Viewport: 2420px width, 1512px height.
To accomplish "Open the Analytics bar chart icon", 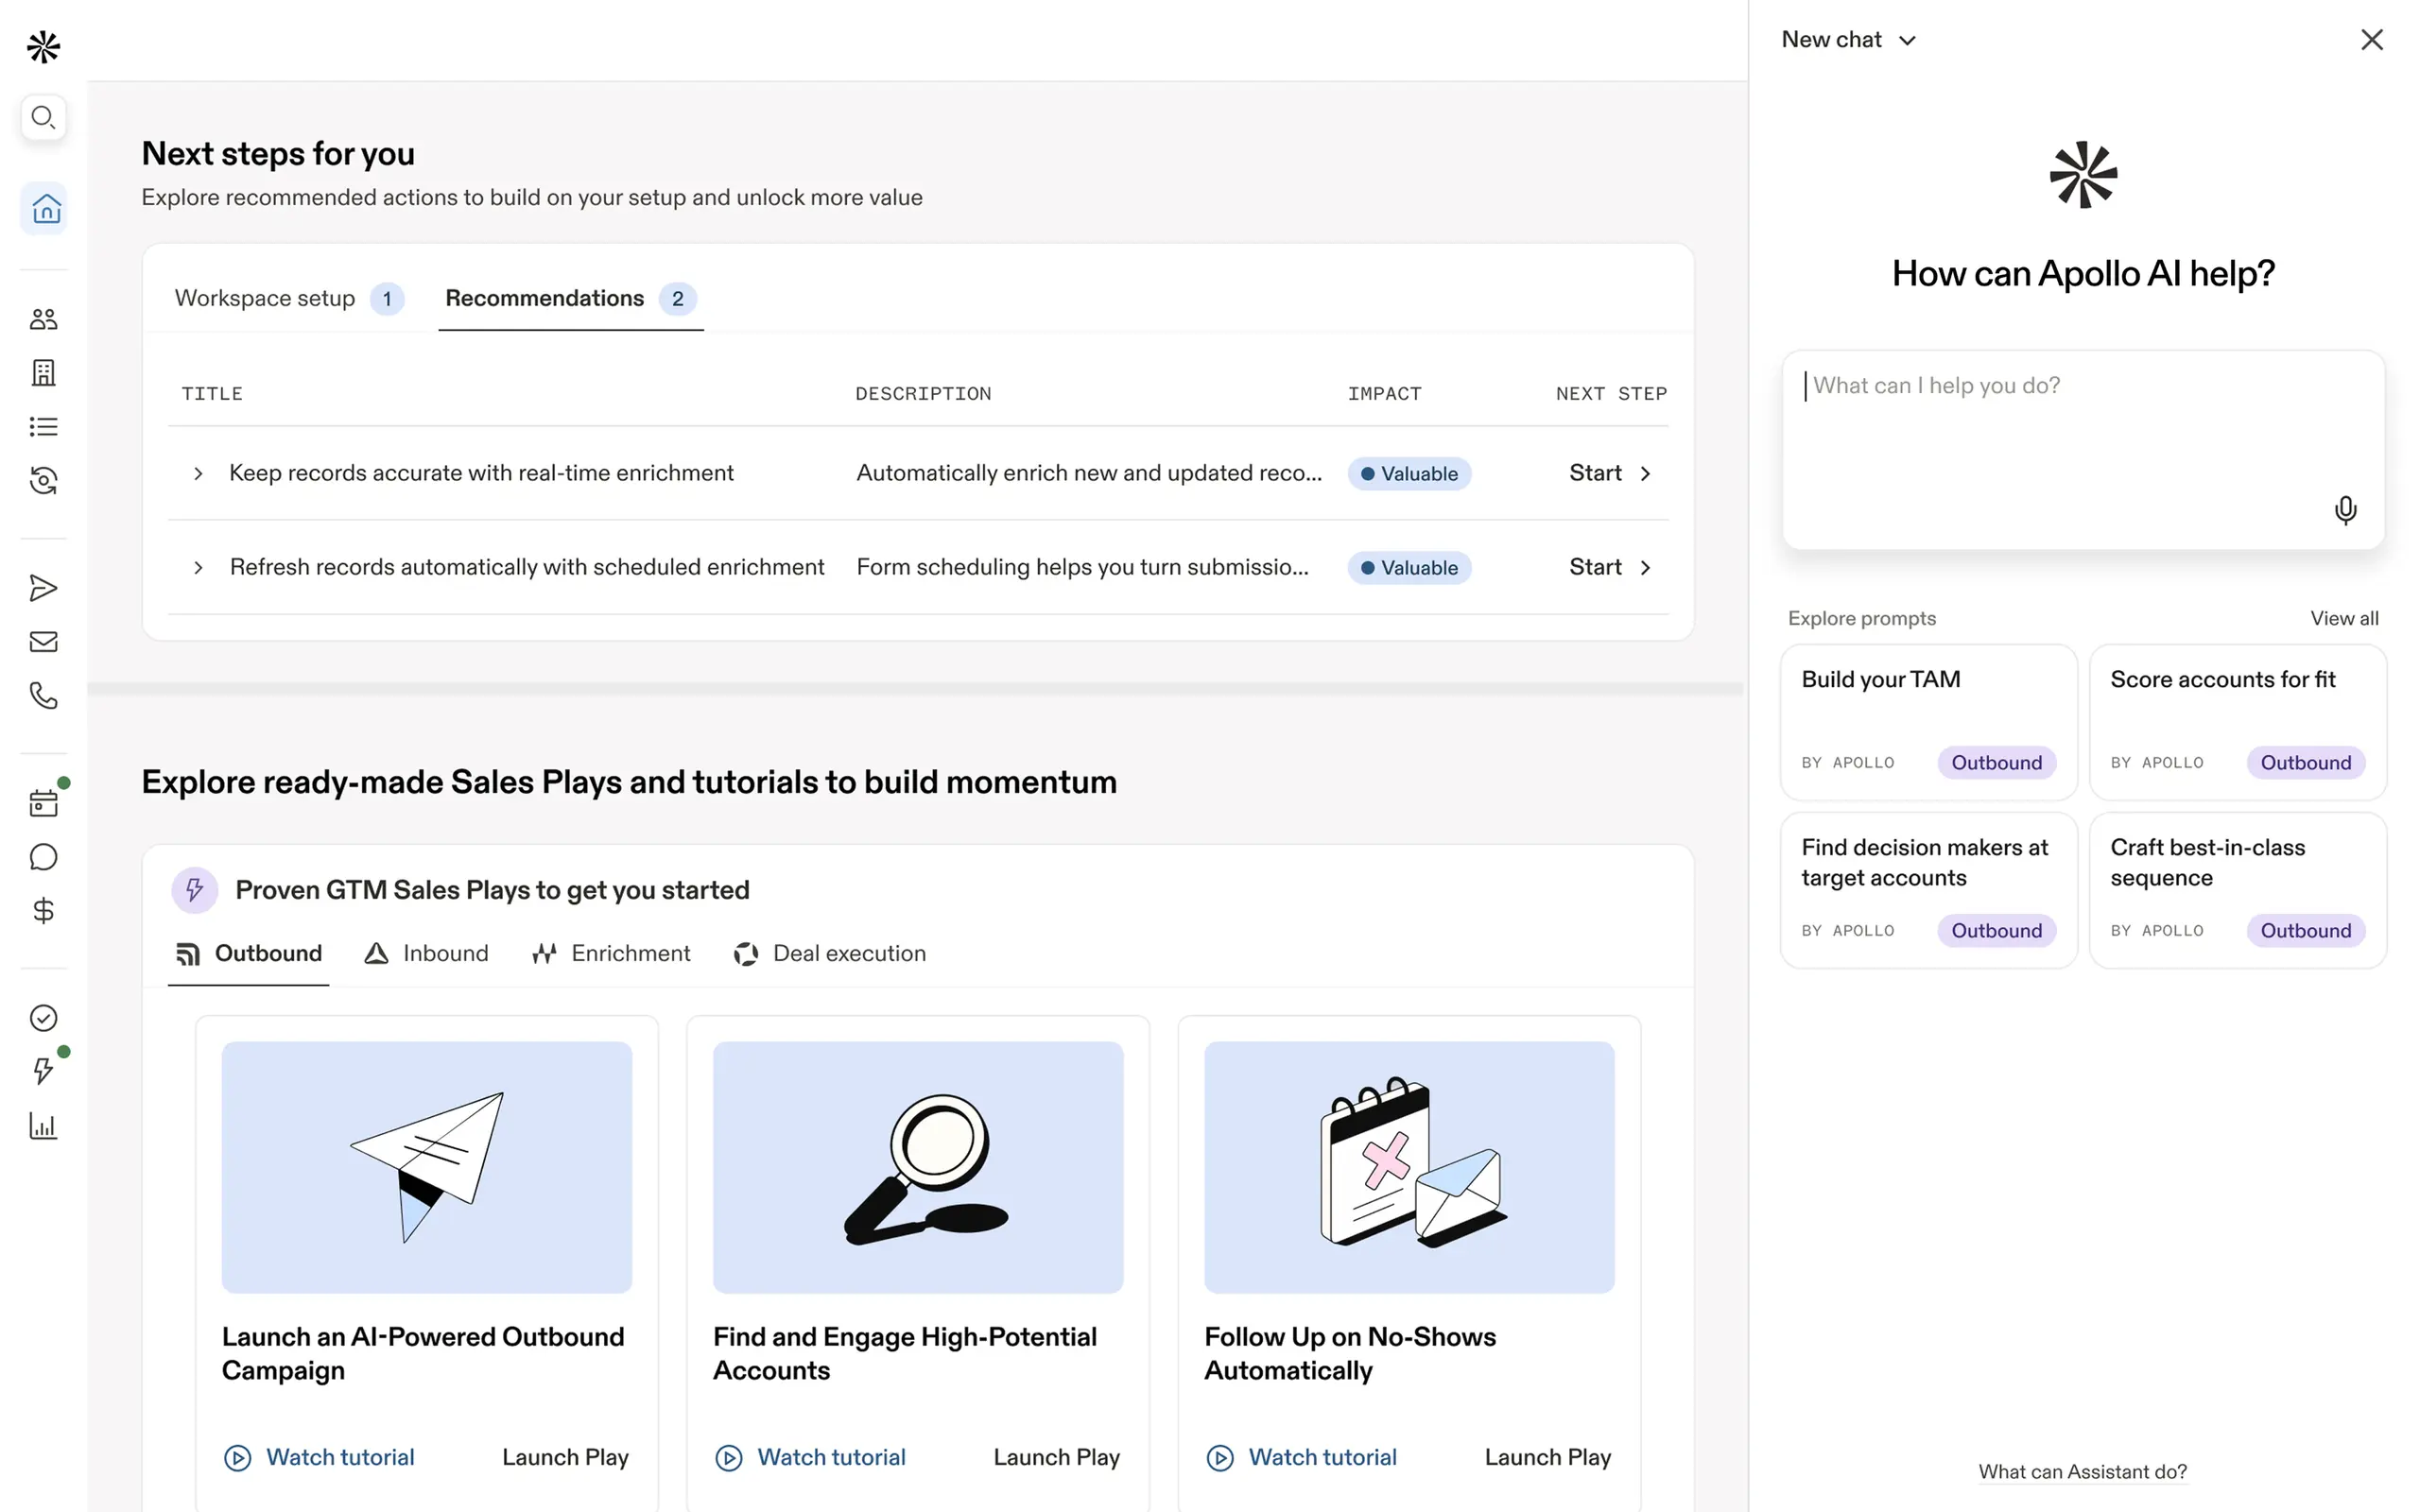I will click(43, 1126).
